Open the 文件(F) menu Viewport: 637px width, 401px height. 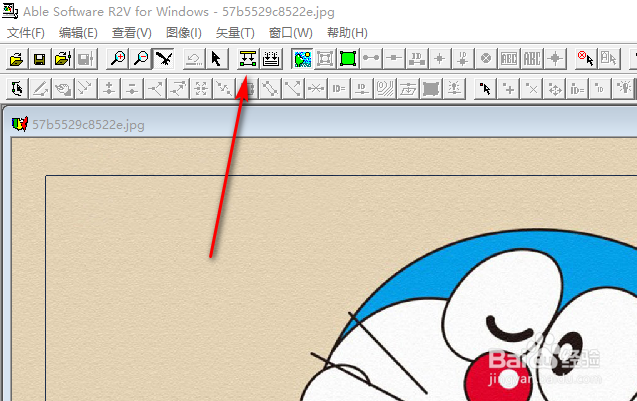pyautogui.click(x=26, y=33)
